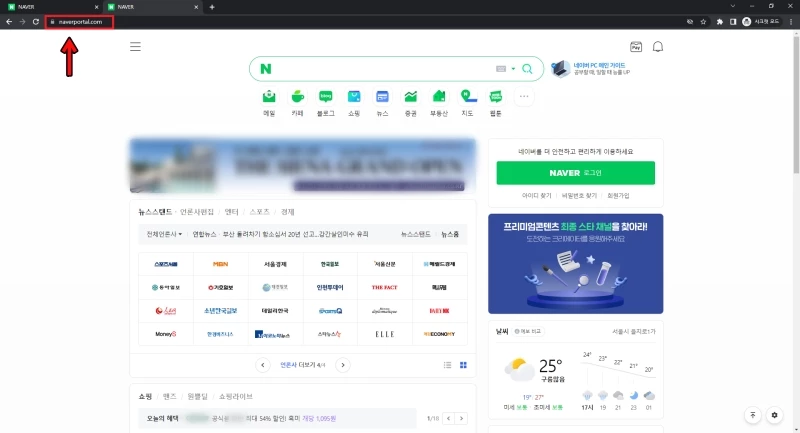Switch newsstand to list view

pyautogui.click(x=447, y=365)
